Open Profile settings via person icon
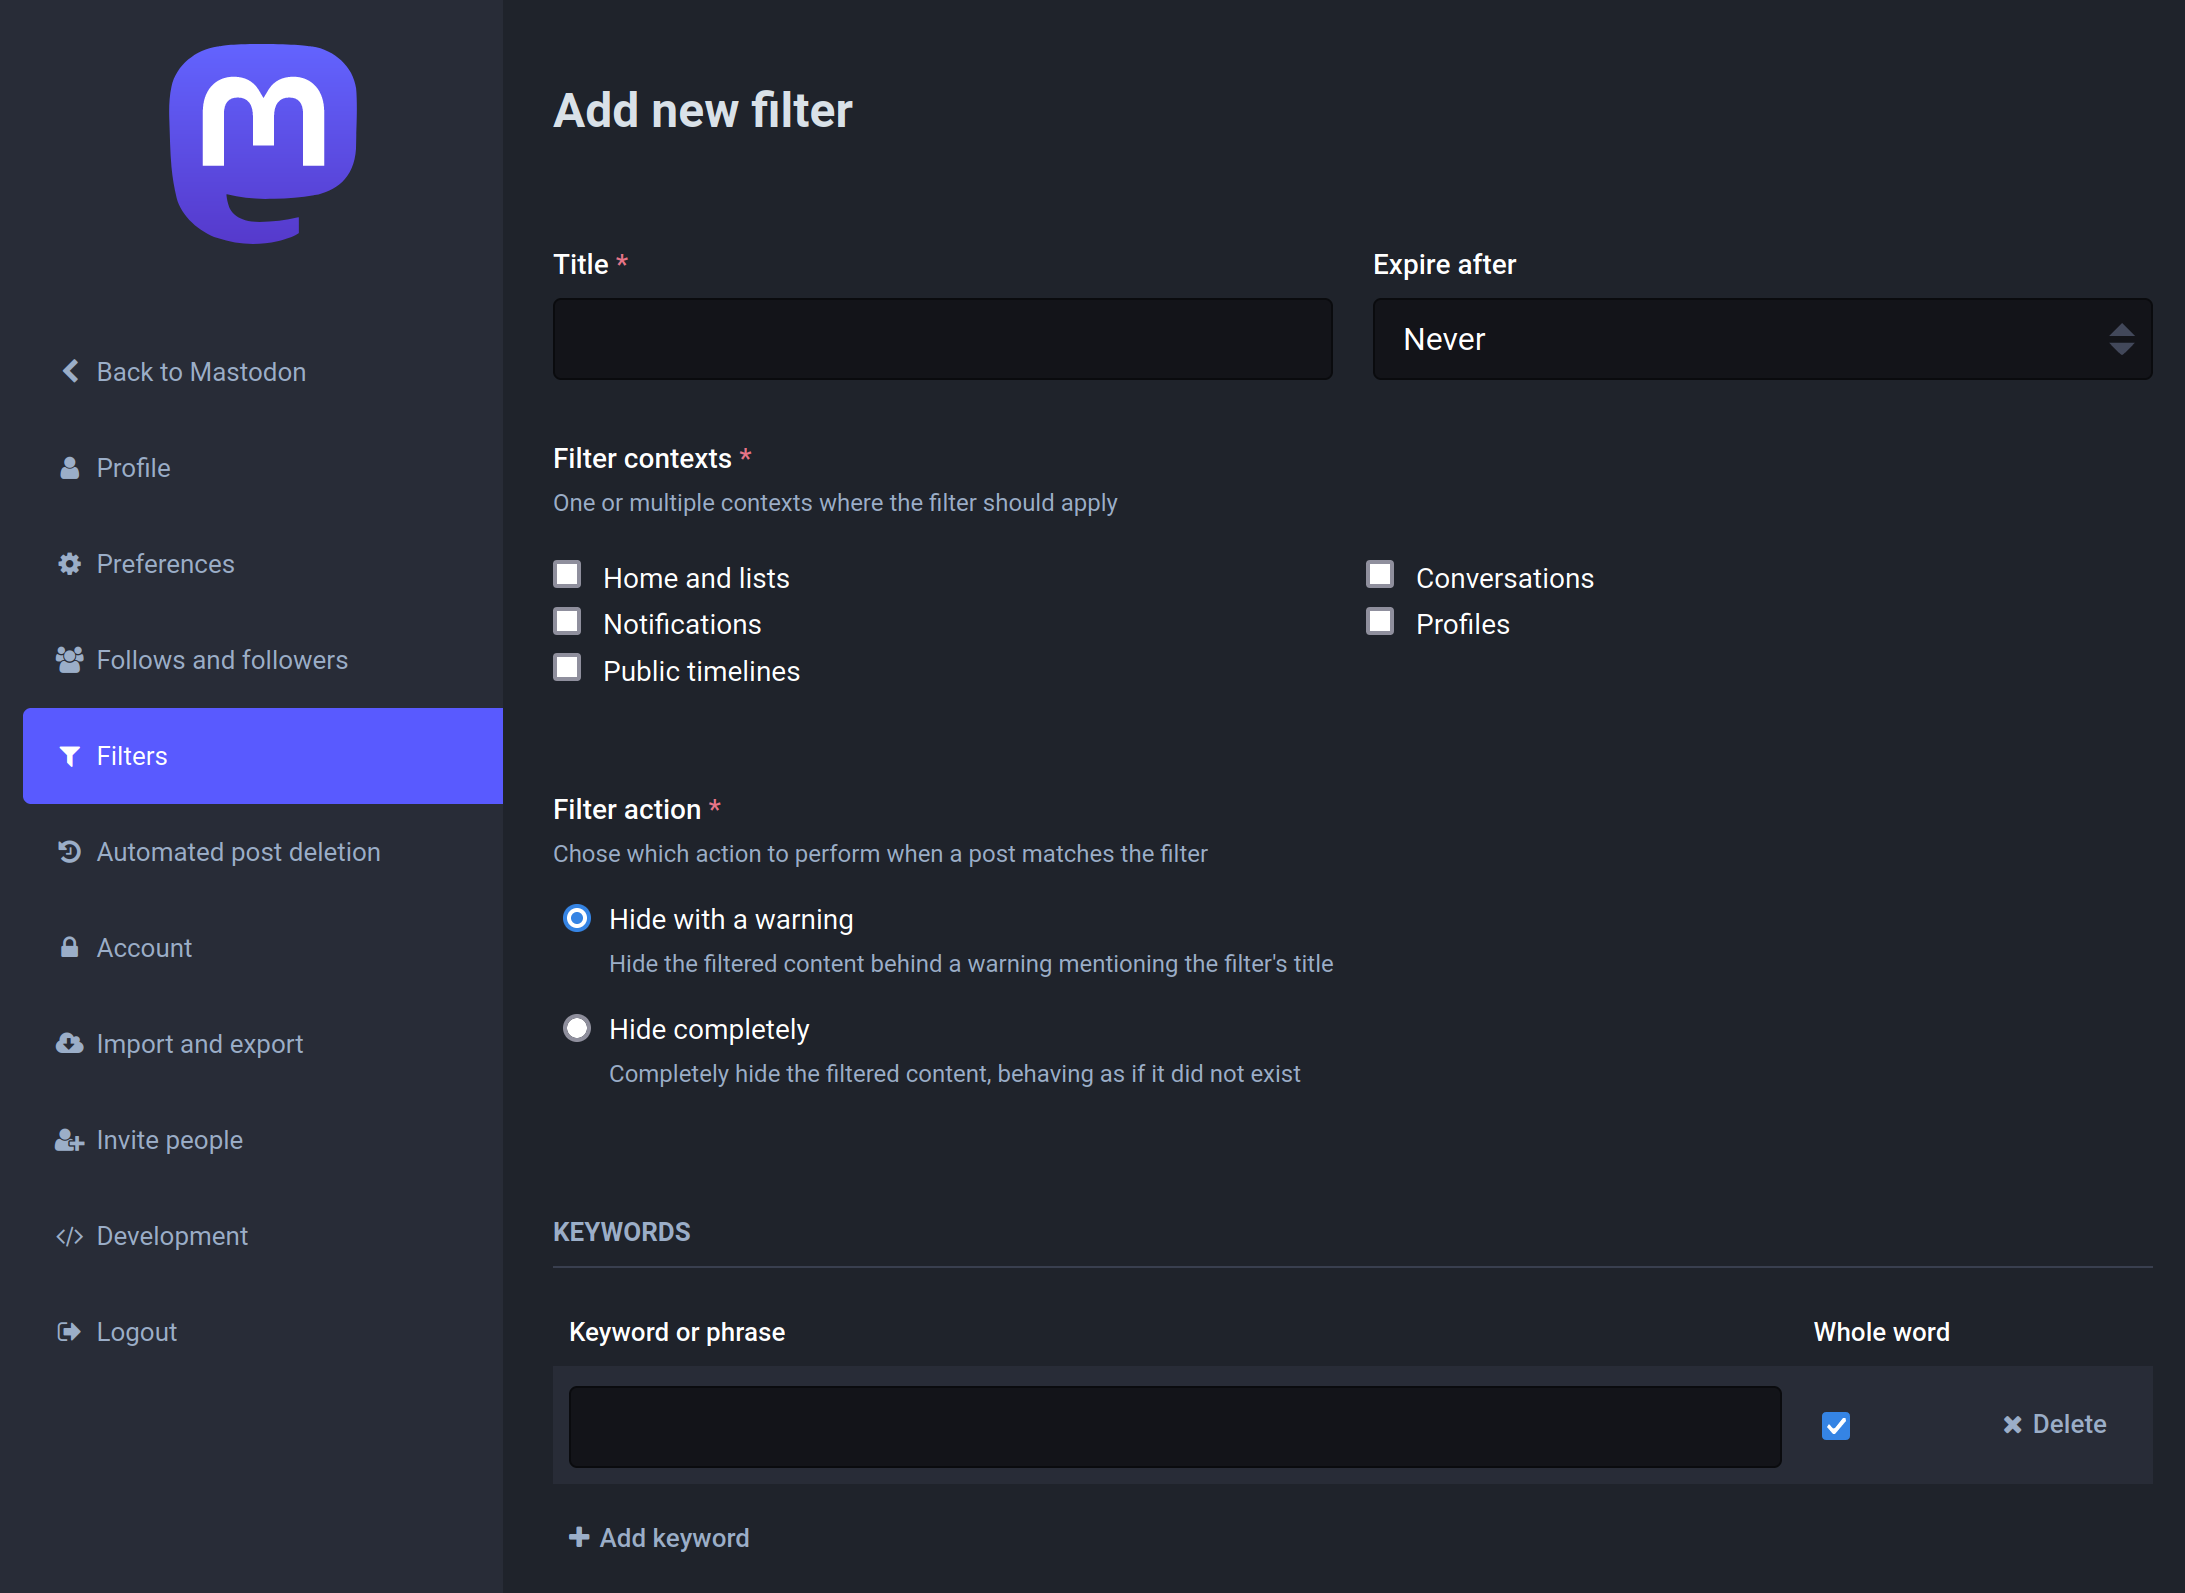 (x=69, y=467)
